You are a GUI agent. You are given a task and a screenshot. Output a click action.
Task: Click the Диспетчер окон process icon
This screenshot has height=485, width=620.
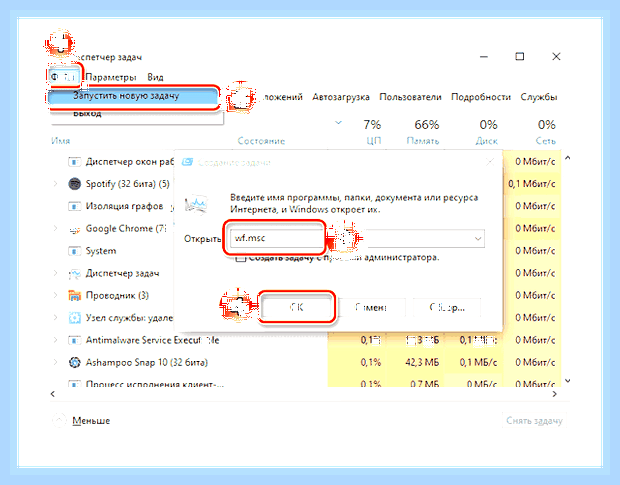point(74,162)
